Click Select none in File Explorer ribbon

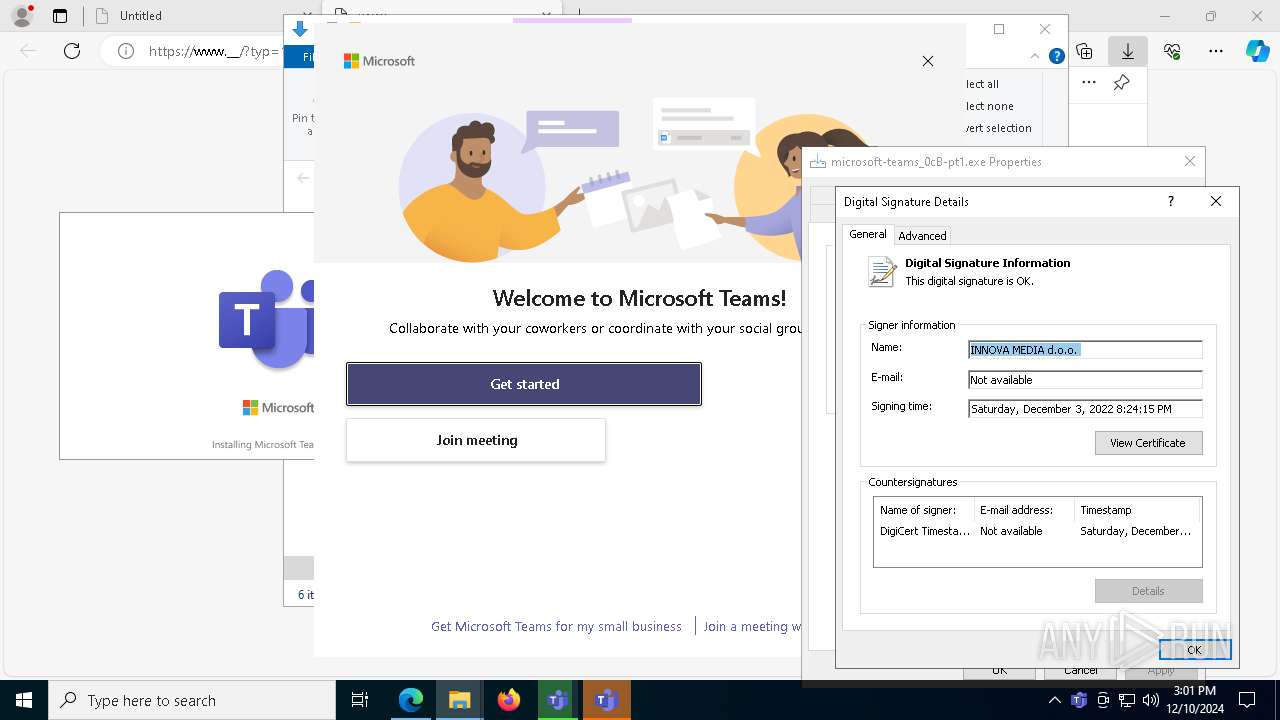pyautogui.click(x=989, y=106)
